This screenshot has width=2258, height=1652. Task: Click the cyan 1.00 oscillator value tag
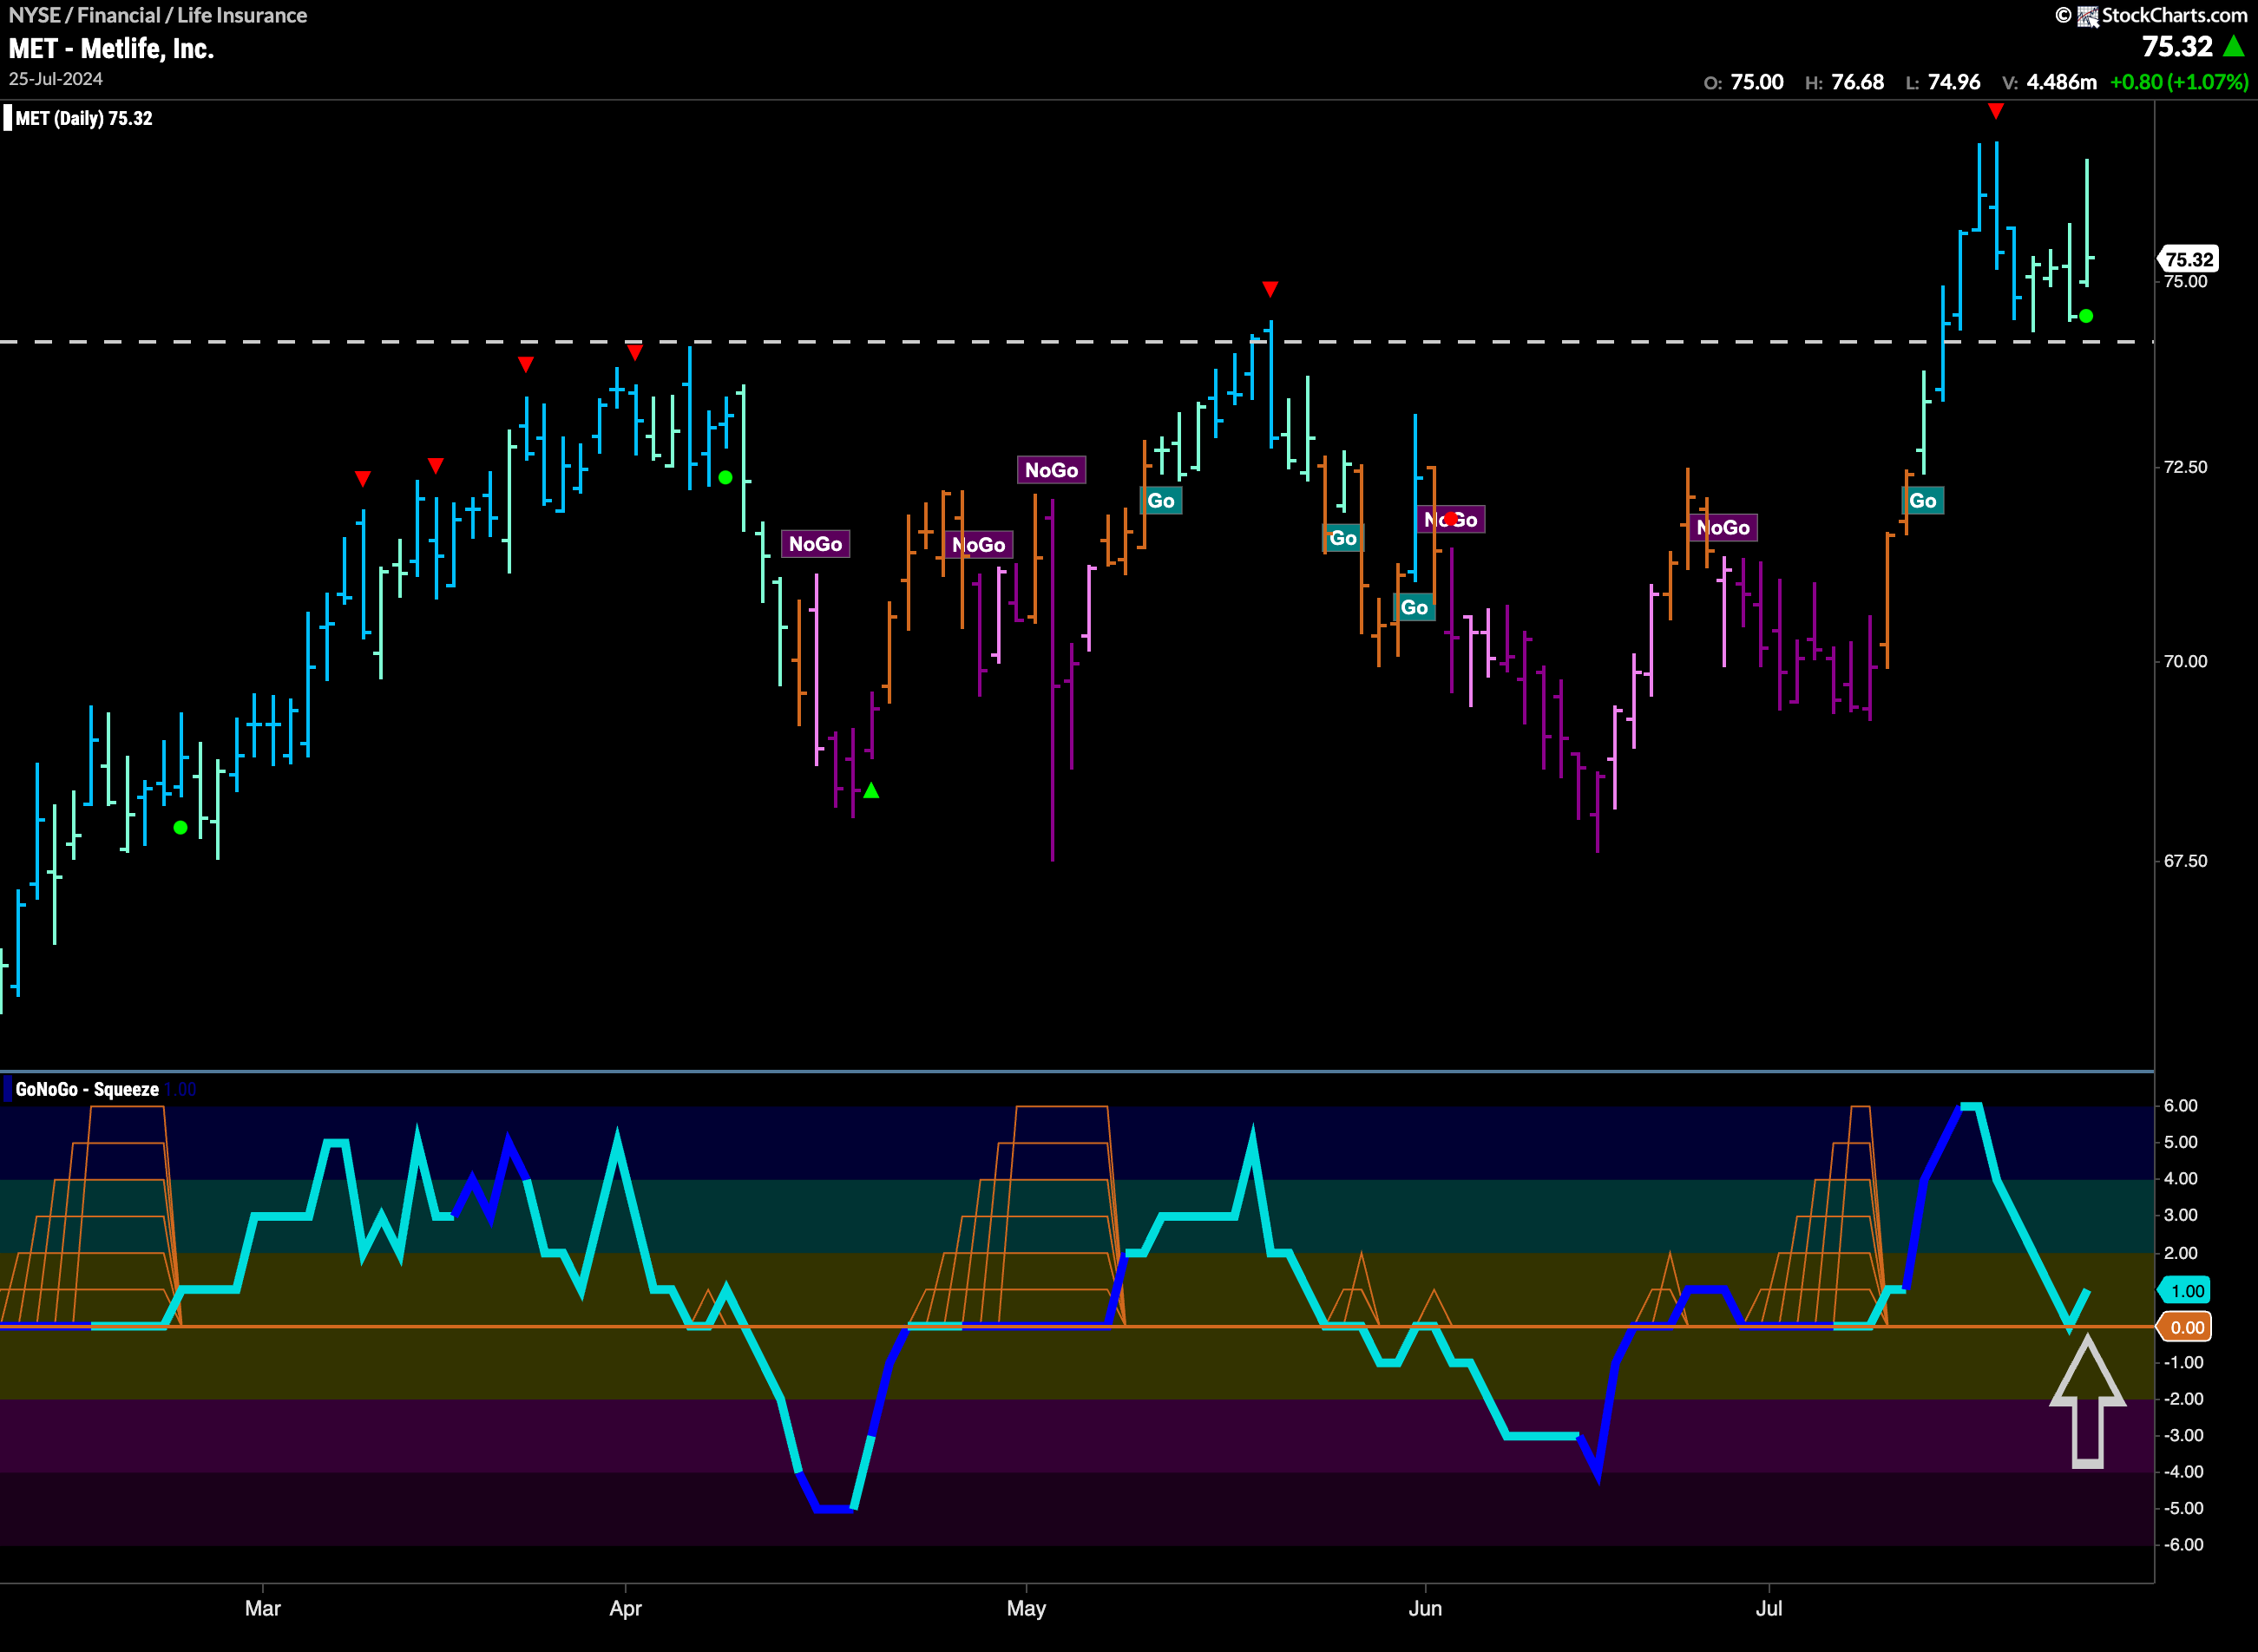pyautogui.click(x=2185, y=1290)
